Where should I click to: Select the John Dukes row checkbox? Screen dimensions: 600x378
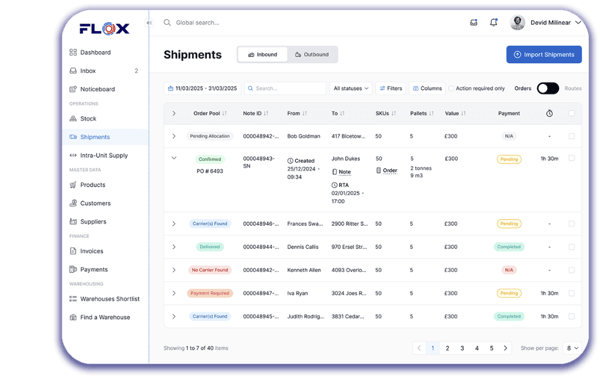(x=571, y=158)
